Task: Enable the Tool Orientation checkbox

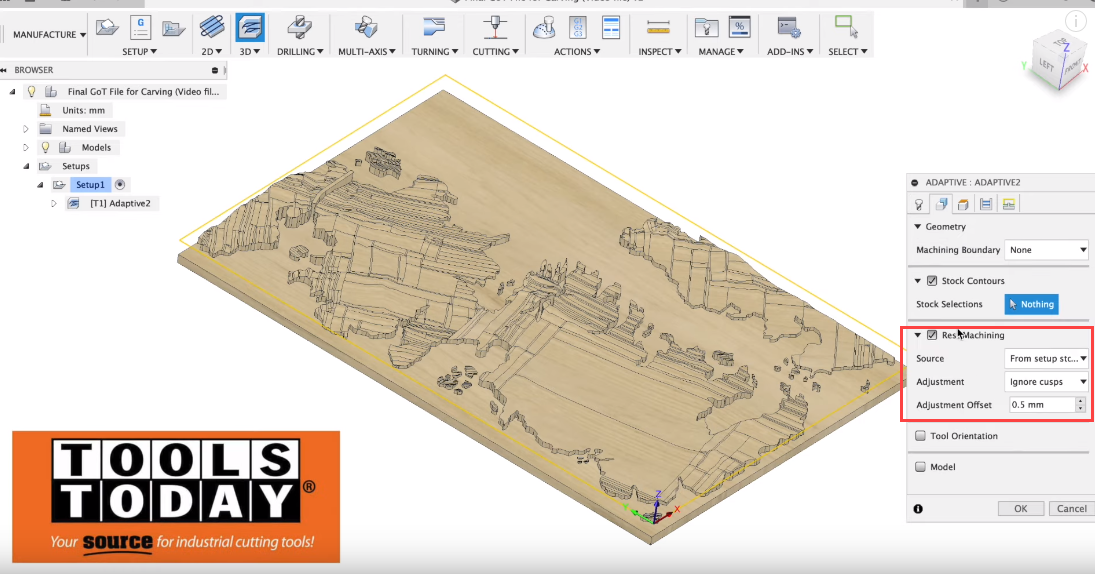Action: pyautogui.click(x=920, y=436)
